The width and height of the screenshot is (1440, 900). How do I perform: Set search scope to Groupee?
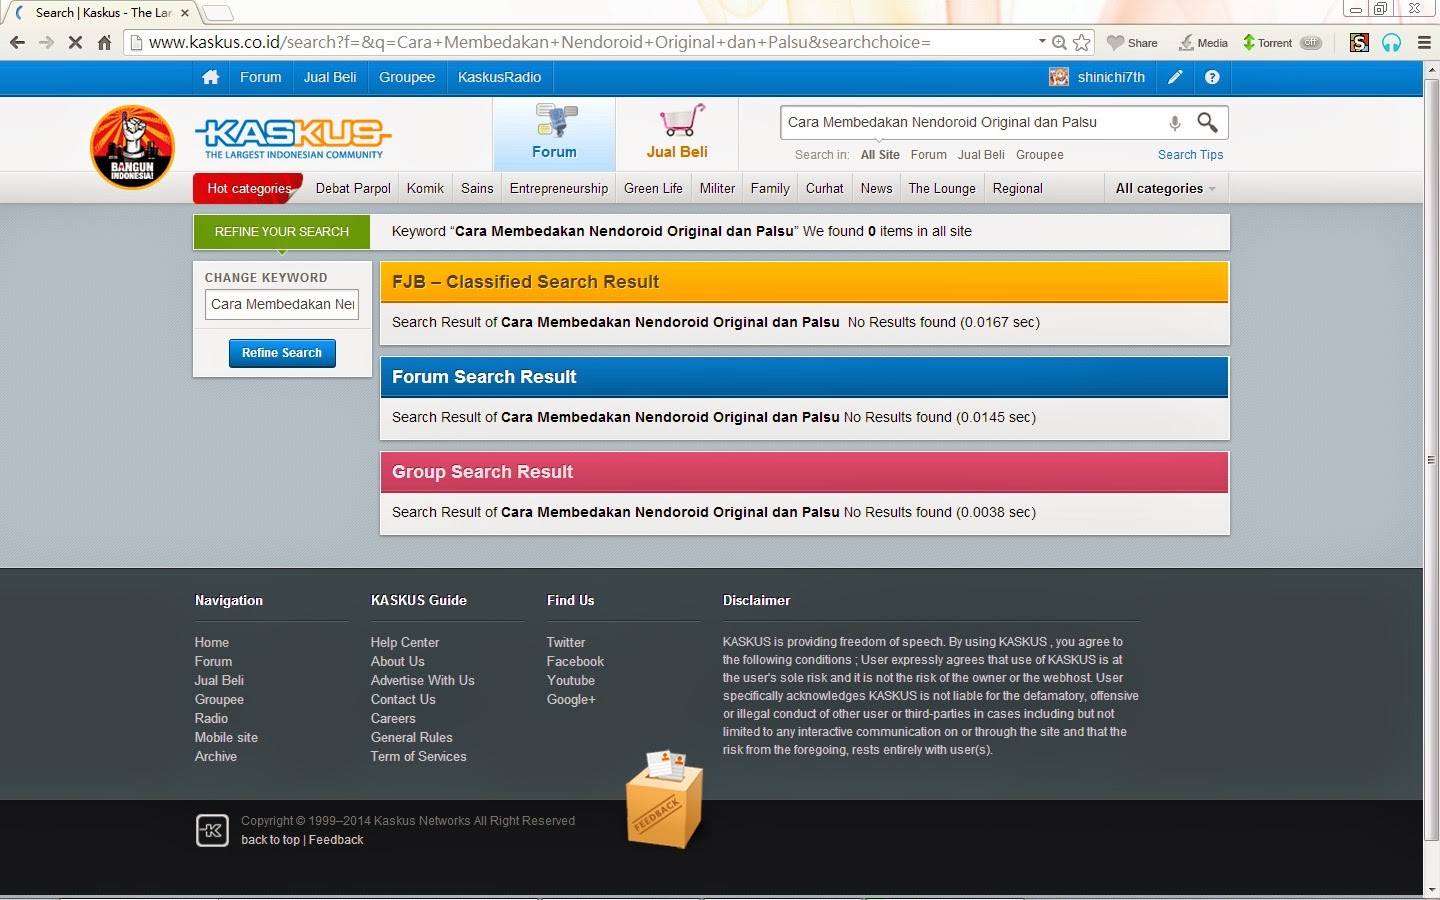(x=1040, y=155)
